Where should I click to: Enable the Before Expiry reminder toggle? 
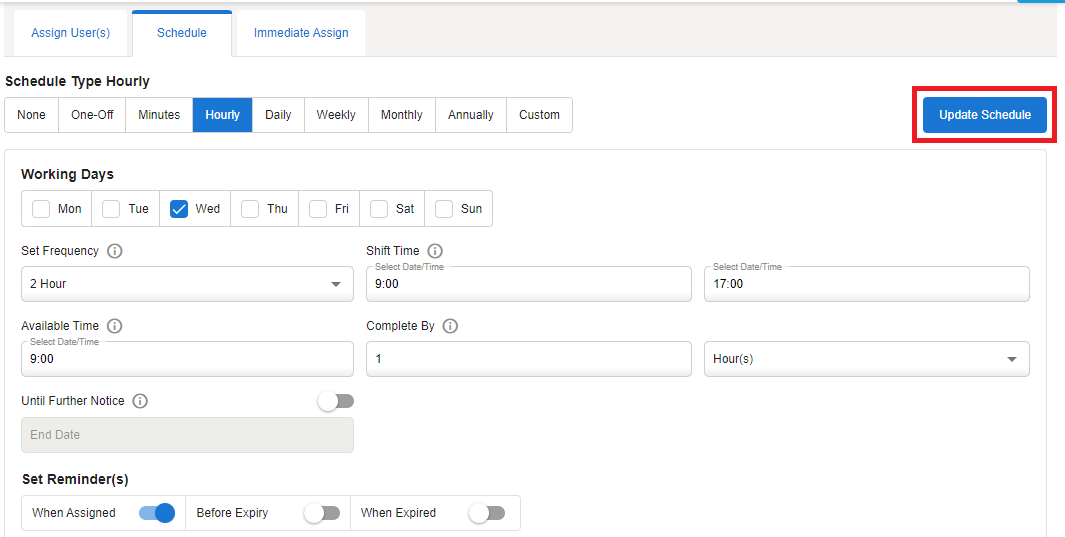pos(322,513)
